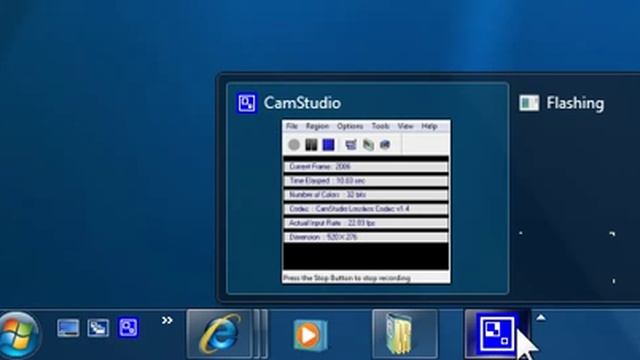This screenshot has width=640, height=360.
Task: Show hidden tray icons arrow
Action: [x=541, y=318]
